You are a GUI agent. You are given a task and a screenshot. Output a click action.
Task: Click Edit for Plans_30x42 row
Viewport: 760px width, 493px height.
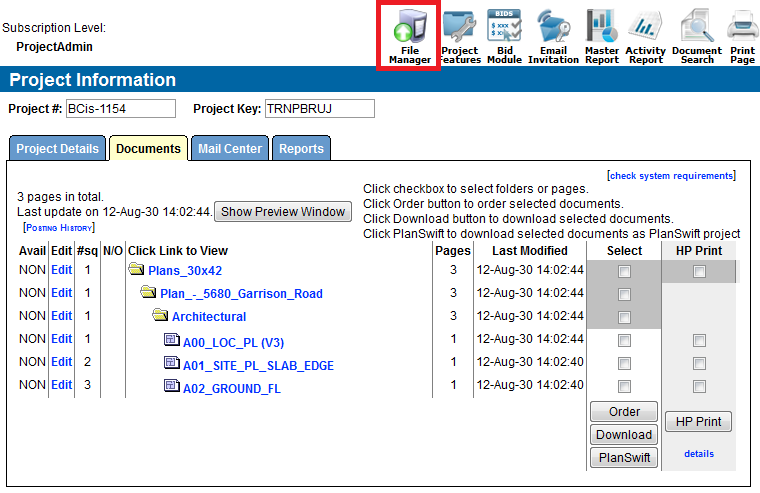click(x=62, y=270)
